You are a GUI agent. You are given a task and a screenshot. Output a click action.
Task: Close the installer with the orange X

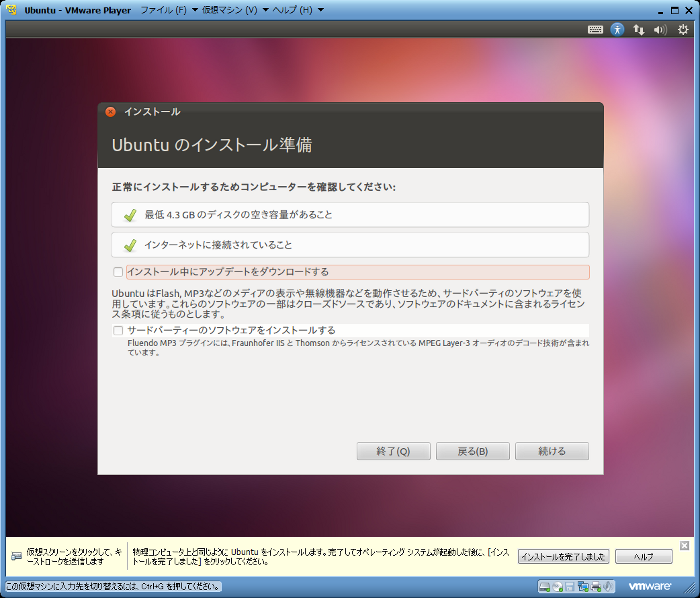coord(110,112)
